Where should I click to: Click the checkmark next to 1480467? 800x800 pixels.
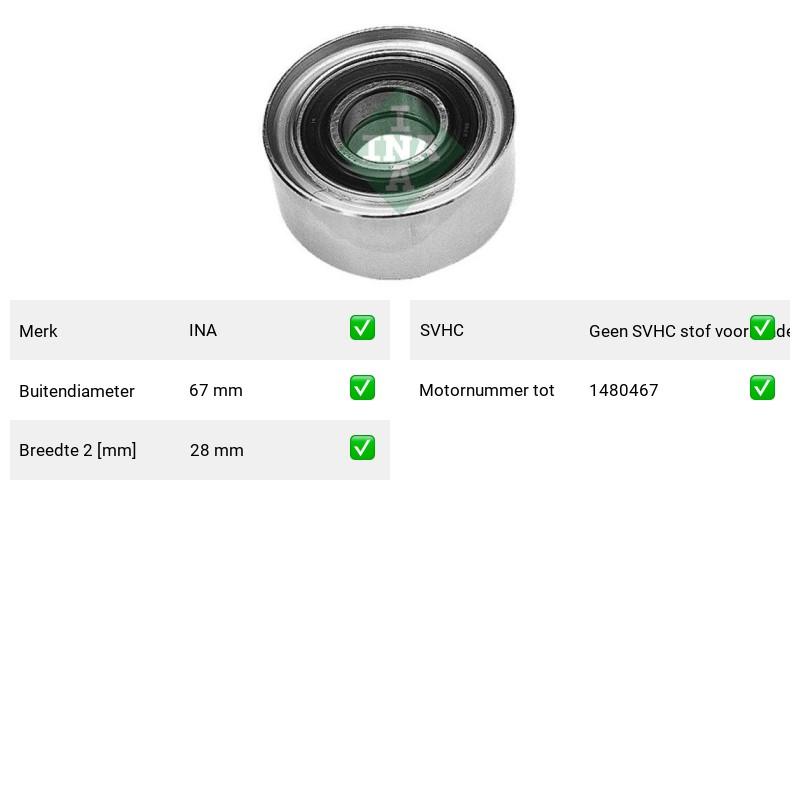(x=762, y=388)
